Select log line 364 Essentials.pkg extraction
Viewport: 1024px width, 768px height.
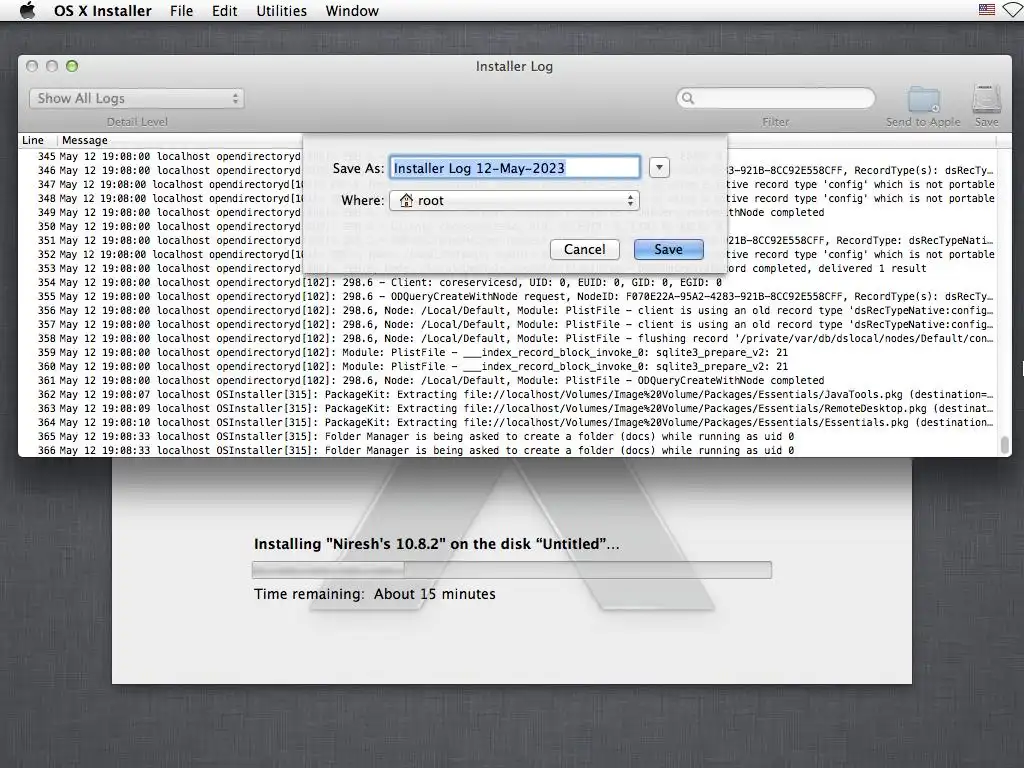click(506, 423)
